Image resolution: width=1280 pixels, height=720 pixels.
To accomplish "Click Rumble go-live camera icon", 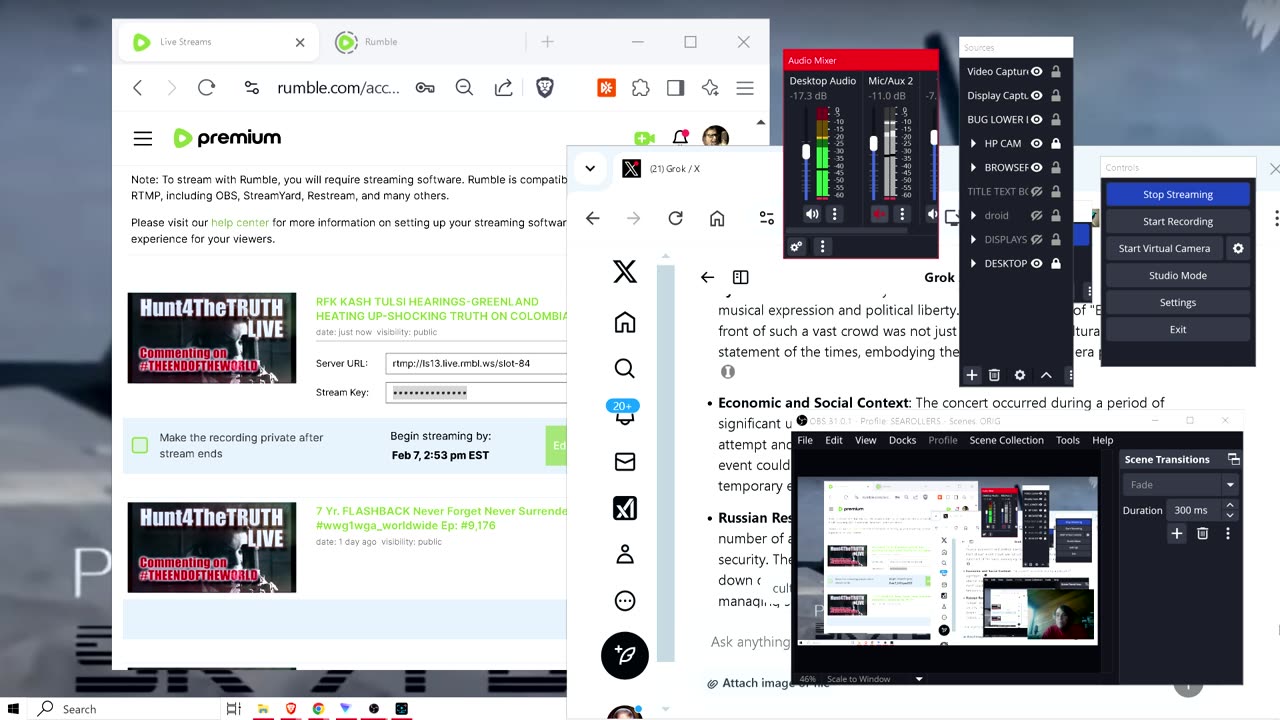I will click(644, 138).
